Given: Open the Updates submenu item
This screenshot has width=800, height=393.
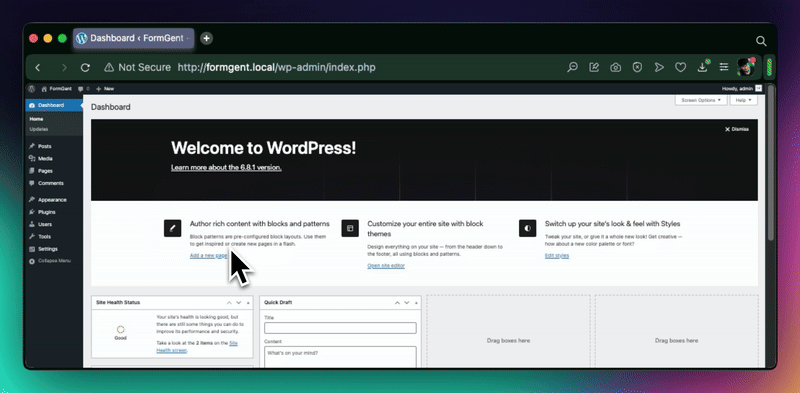Looking at the screenshot, I should 39,129.
